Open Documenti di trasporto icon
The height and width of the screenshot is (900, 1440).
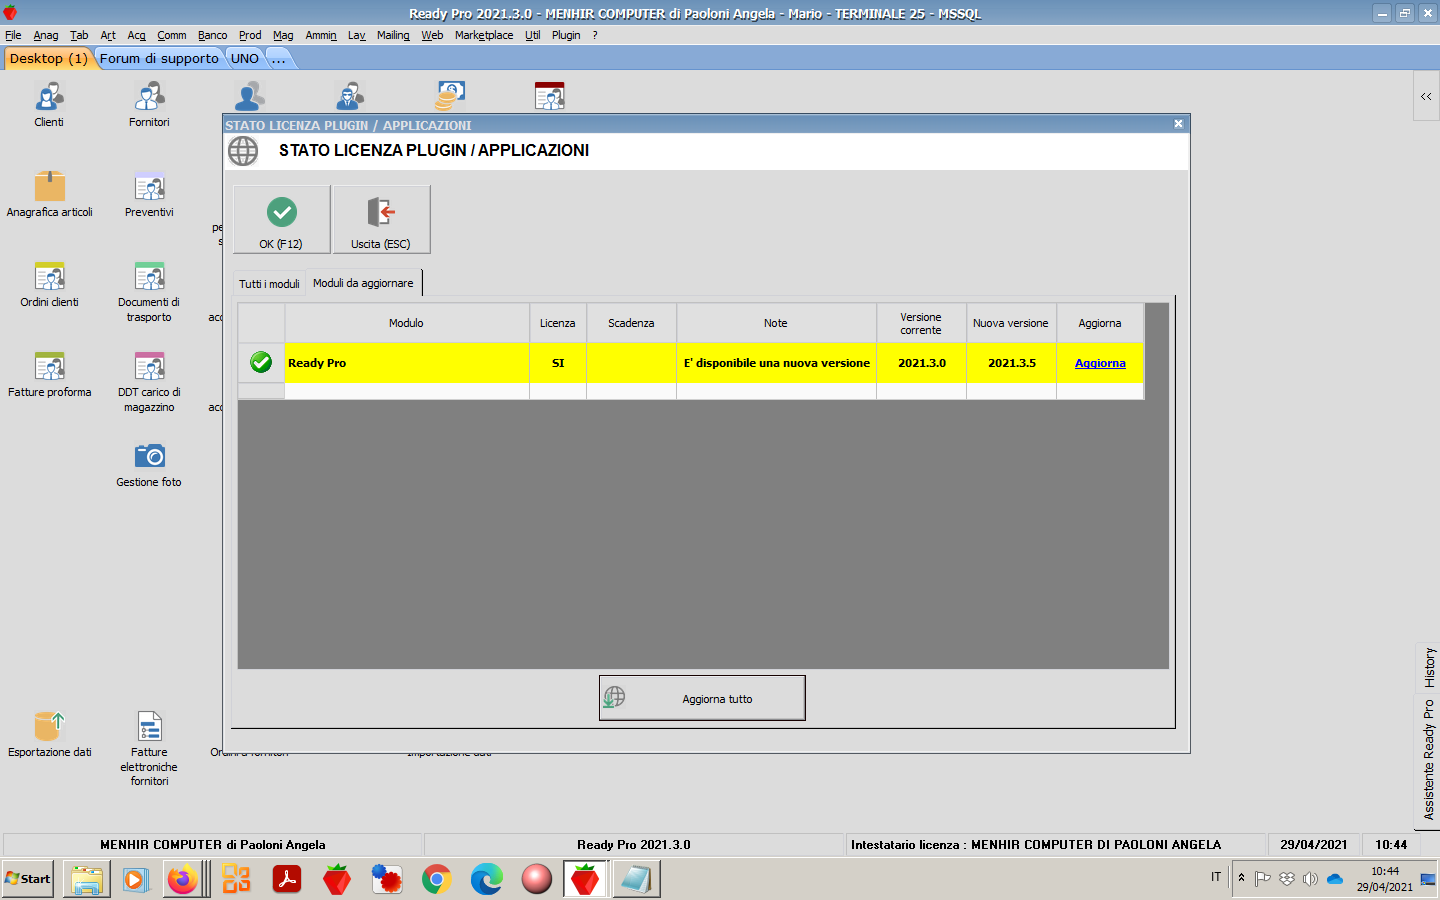[x=149, y=292]
